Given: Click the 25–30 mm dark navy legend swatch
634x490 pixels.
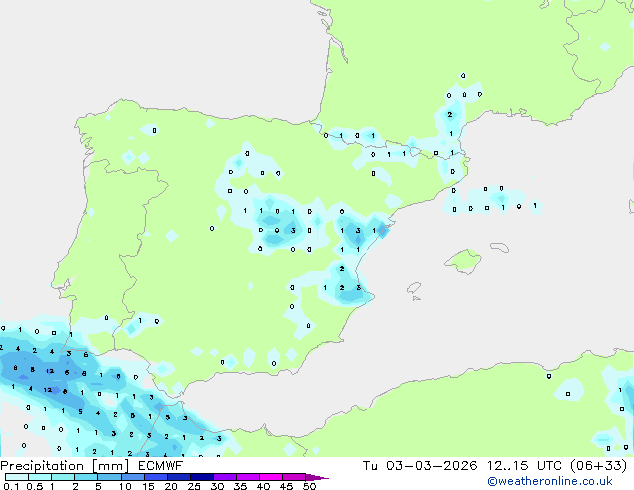Looking at the screenshot, I should tap(202, 477).
